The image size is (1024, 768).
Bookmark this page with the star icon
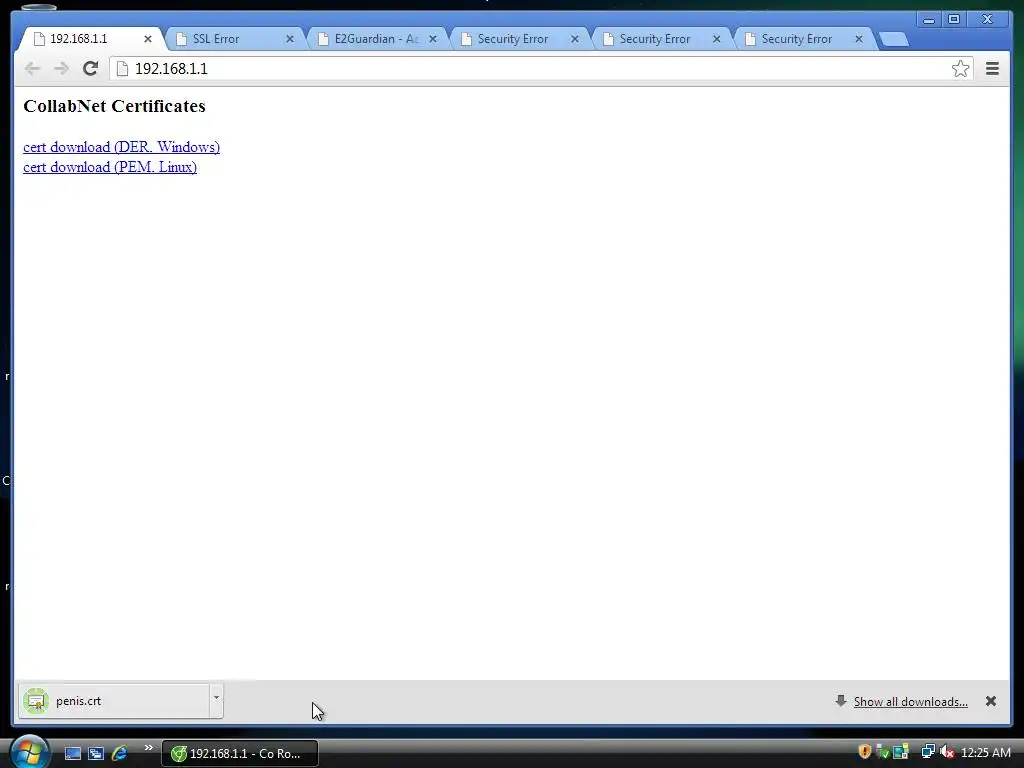point(960,69)
